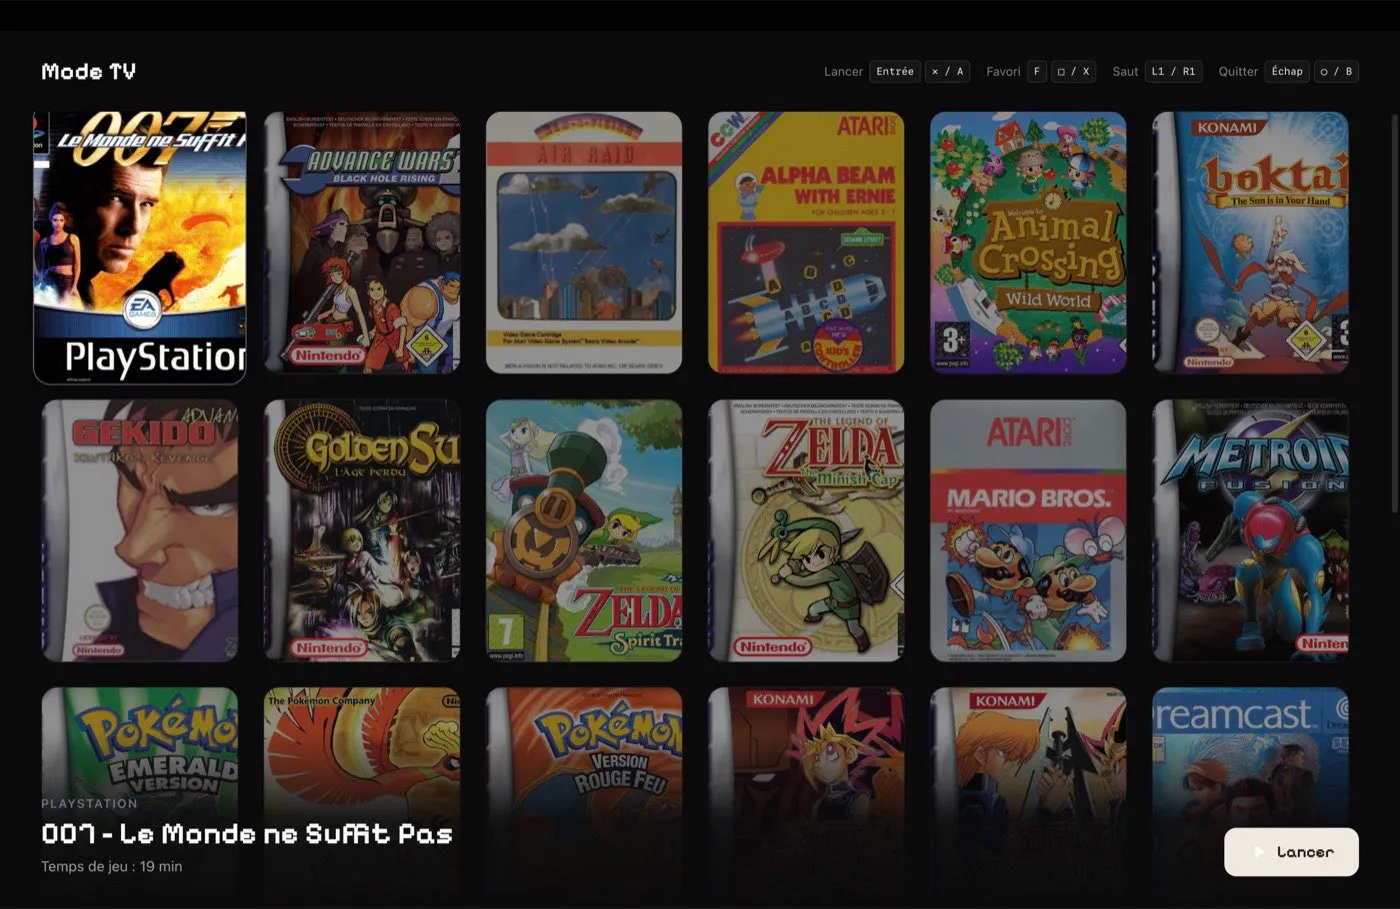Select the Metroid Fusion cover
The height and width of the screenshot is (909, 1400).
point(1250,531)
